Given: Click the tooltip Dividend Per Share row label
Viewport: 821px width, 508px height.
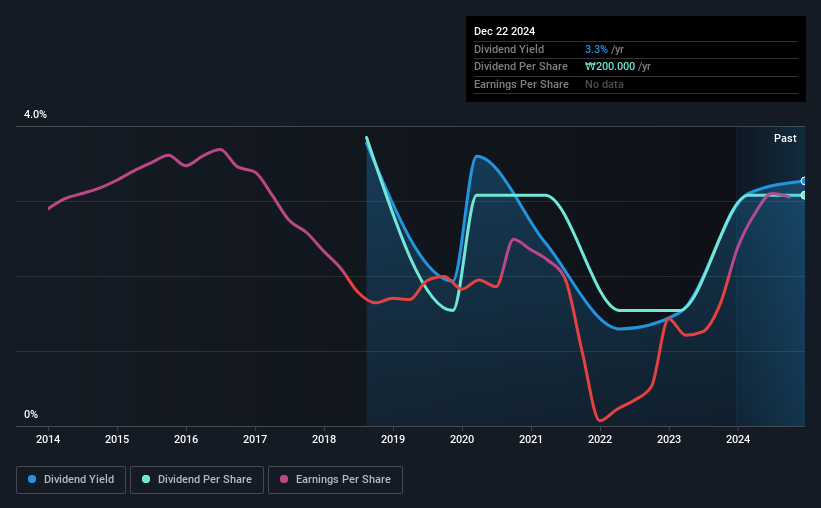Looking at the screenshot, I should (520, 67).
